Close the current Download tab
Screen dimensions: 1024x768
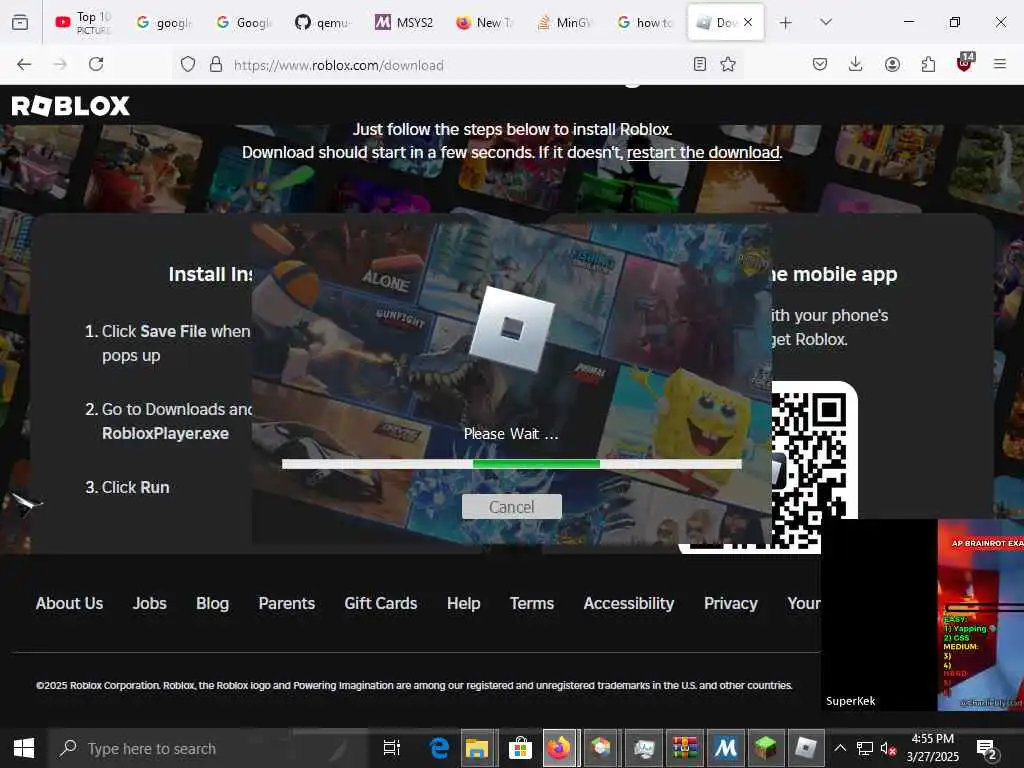748,22
